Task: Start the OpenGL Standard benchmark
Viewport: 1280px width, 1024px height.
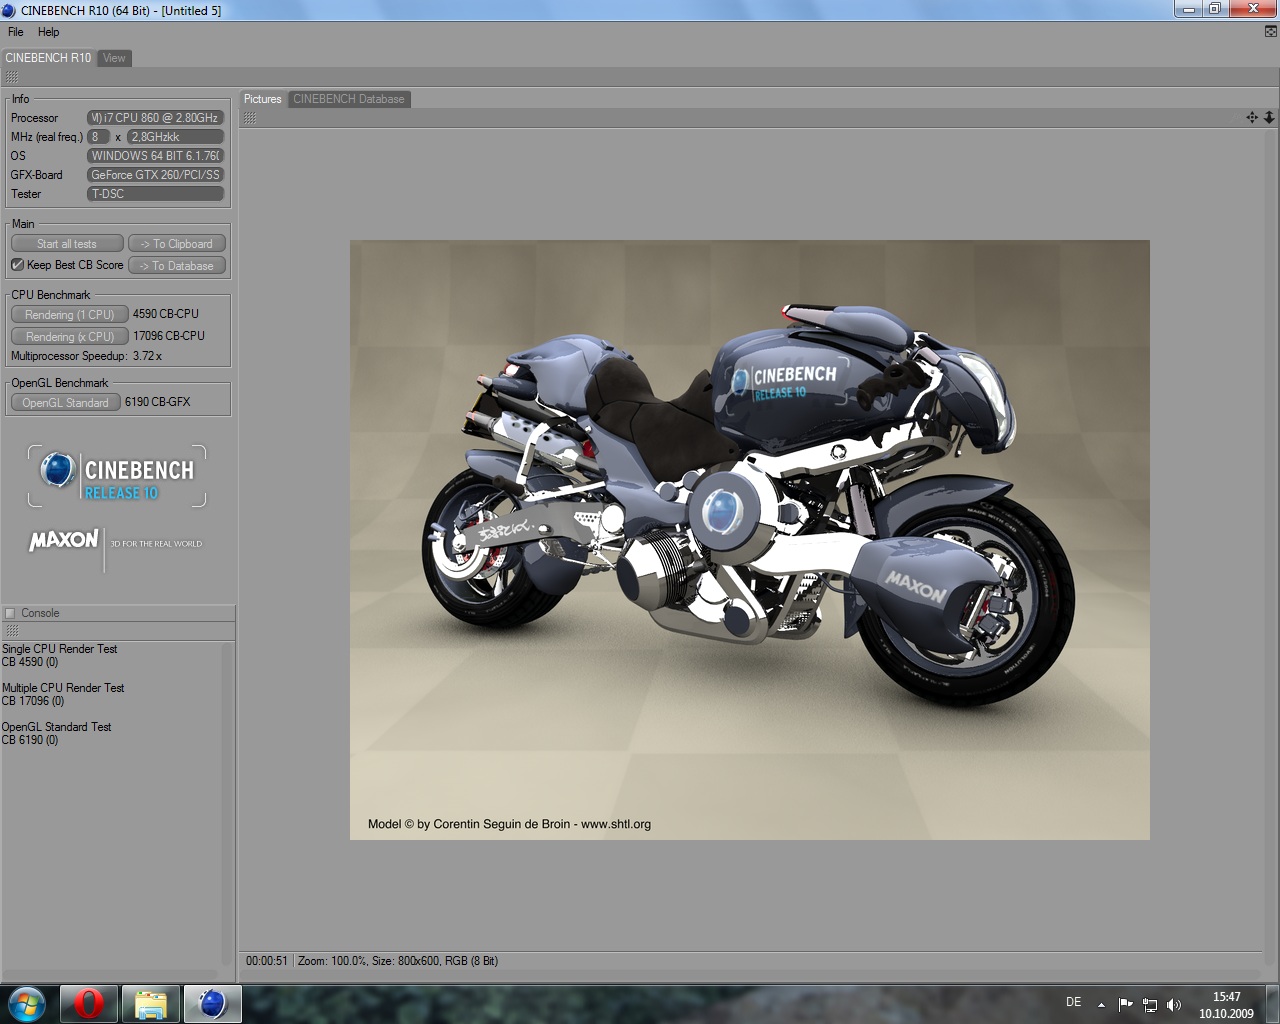Action: pos(66,403)
